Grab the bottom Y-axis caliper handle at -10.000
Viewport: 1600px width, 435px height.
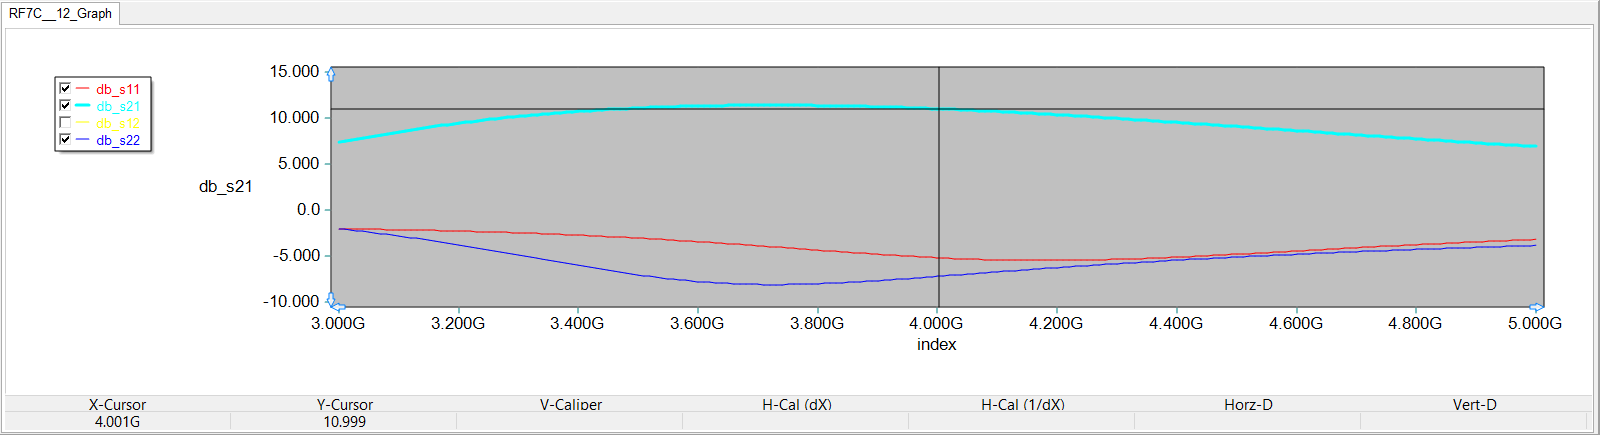(331, 299)
